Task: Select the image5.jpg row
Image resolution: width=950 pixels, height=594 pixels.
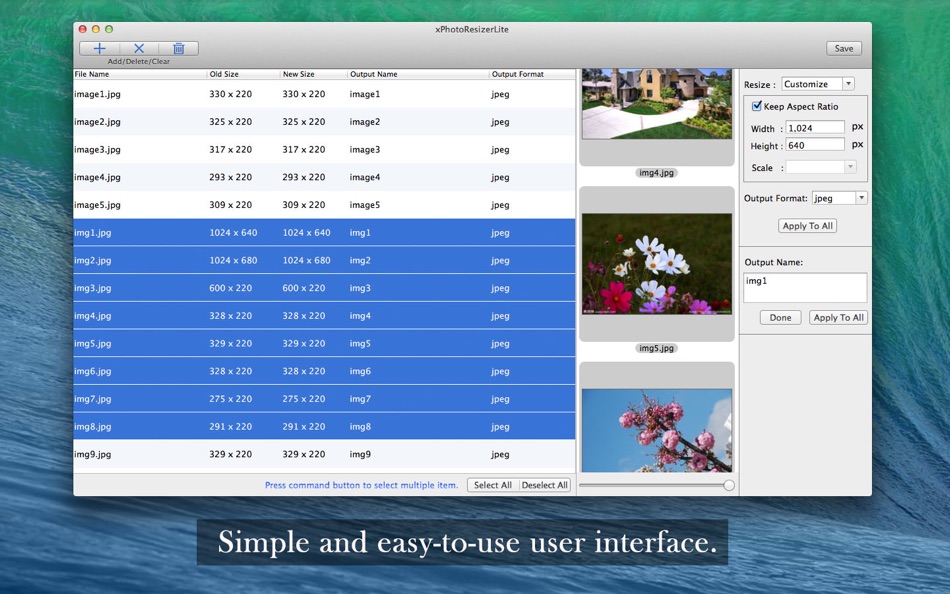Action: 324,205
